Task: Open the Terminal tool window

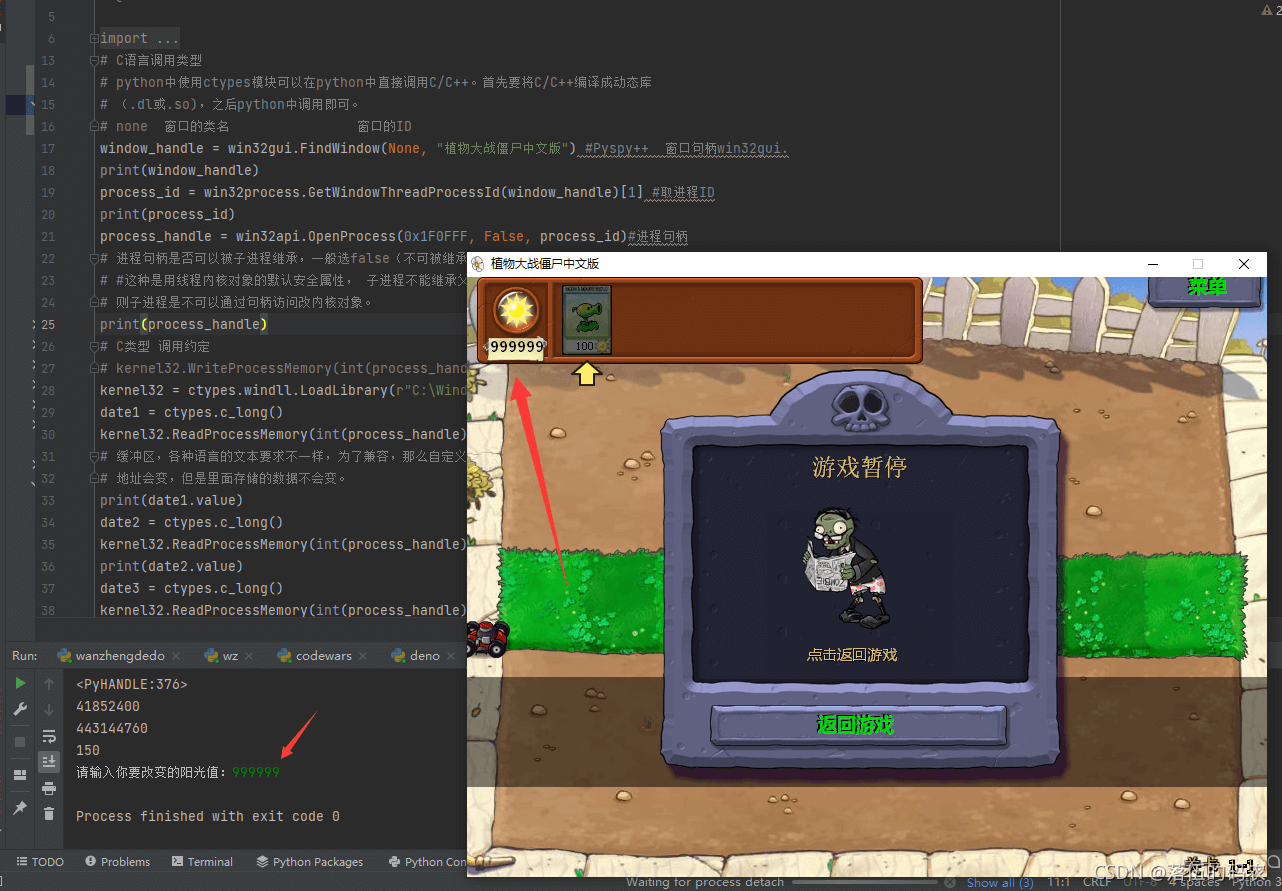Action: click(x=202, y=862)
